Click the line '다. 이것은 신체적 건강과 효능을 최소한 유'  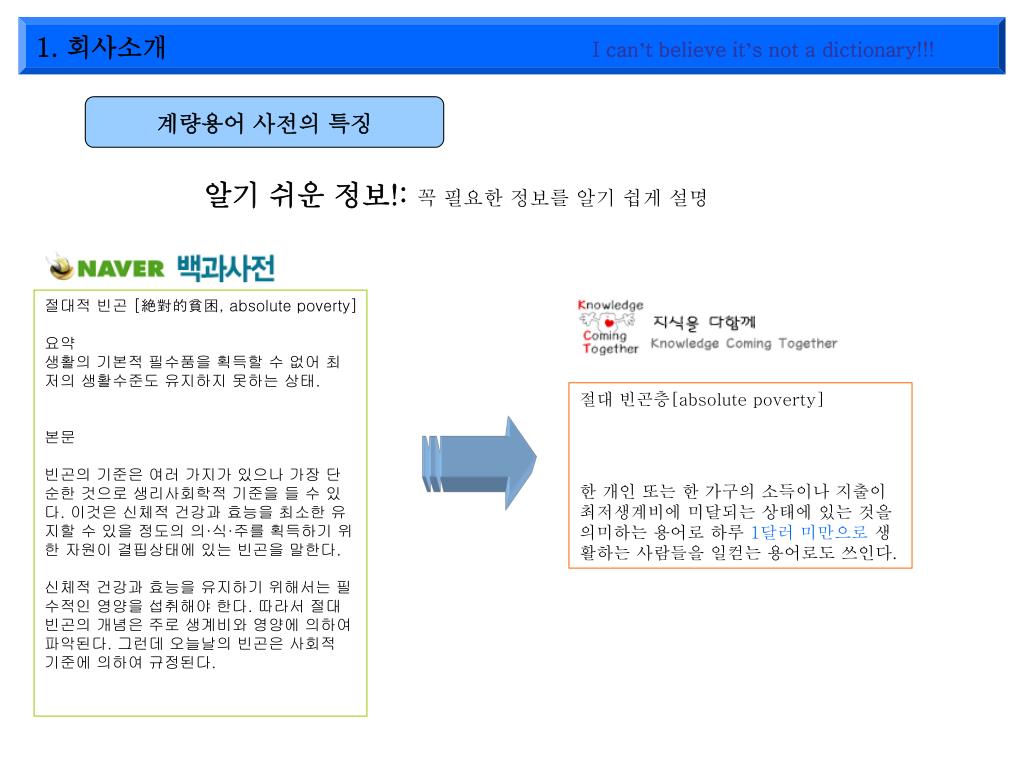tap(195, 512)
